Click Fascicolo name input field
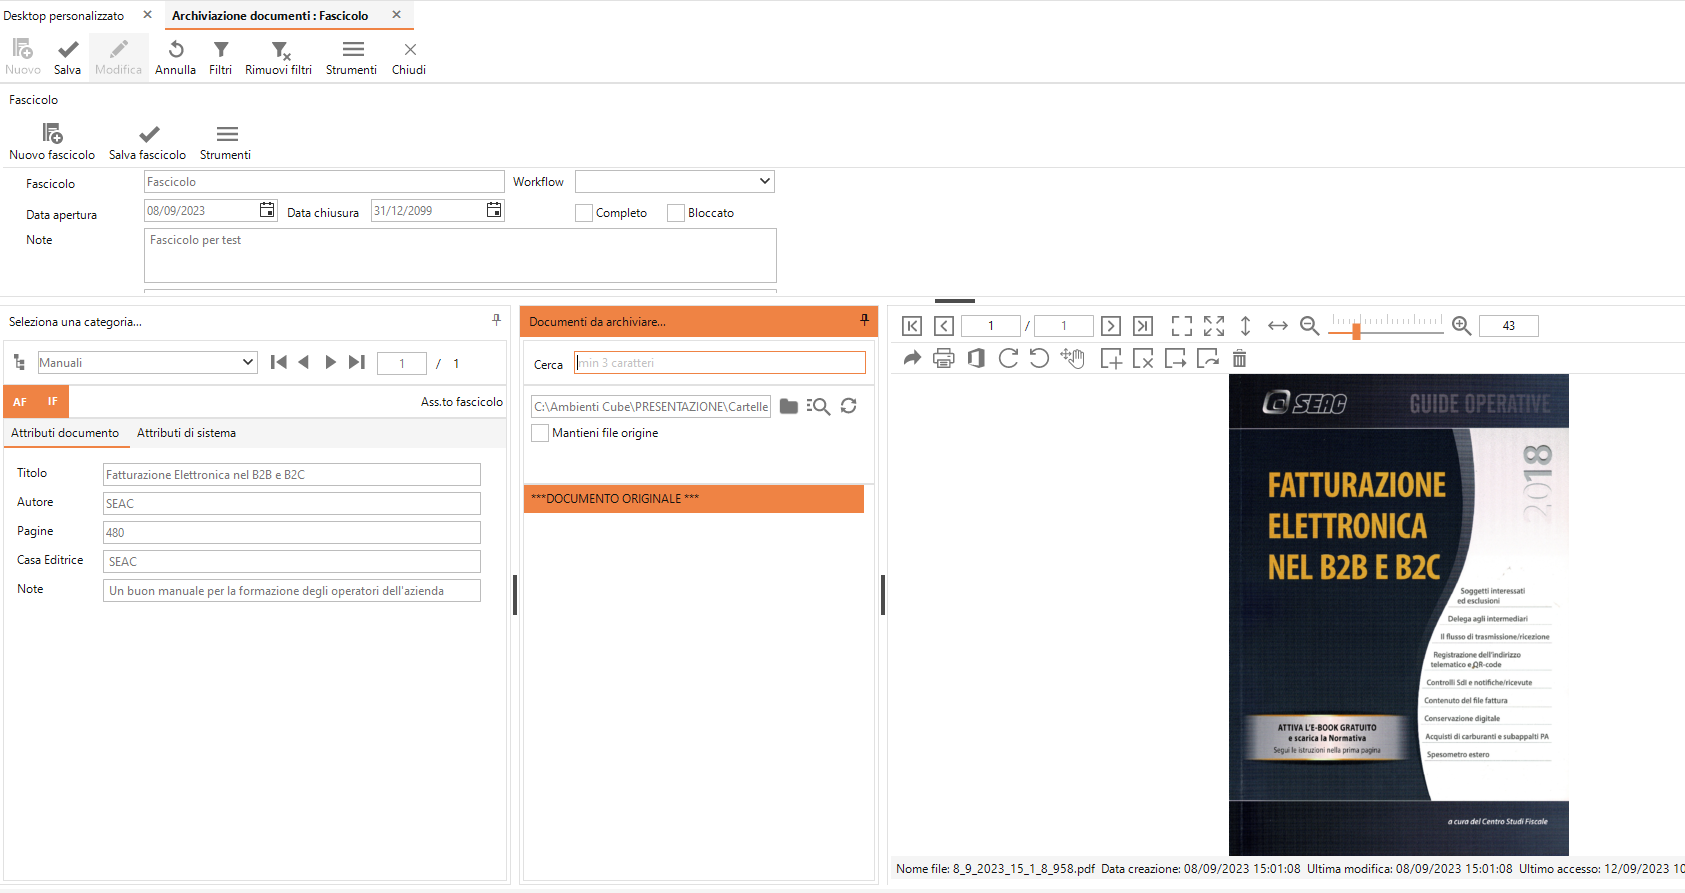1685x893 pixels. click(x=324, y=181)
